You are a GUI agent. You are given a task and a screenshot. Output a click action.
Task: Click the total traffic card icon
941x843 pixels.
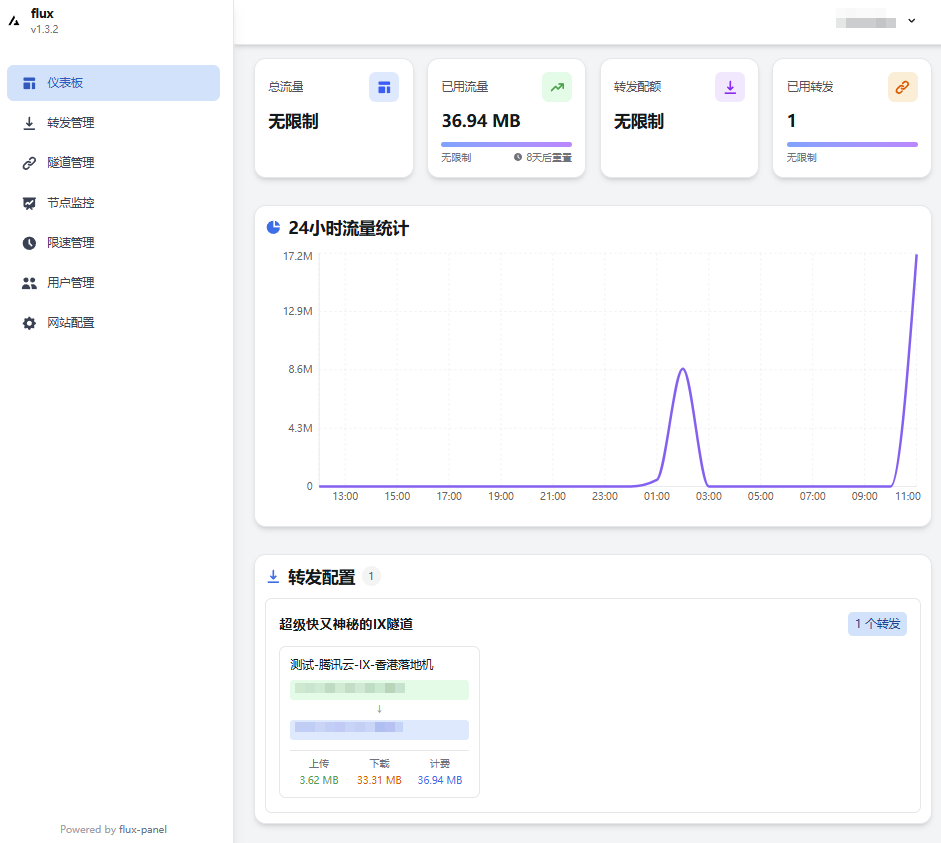coord(384,87)
